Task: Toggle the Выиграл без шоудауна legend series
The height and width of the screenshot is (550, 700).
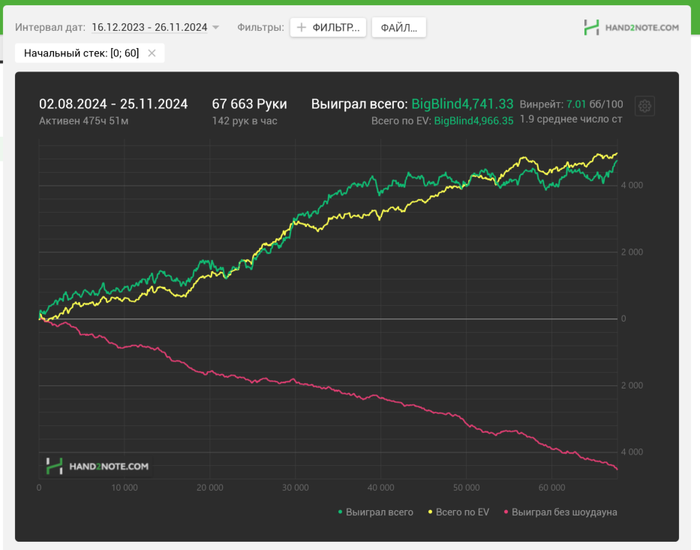Action: click(560, 512)
